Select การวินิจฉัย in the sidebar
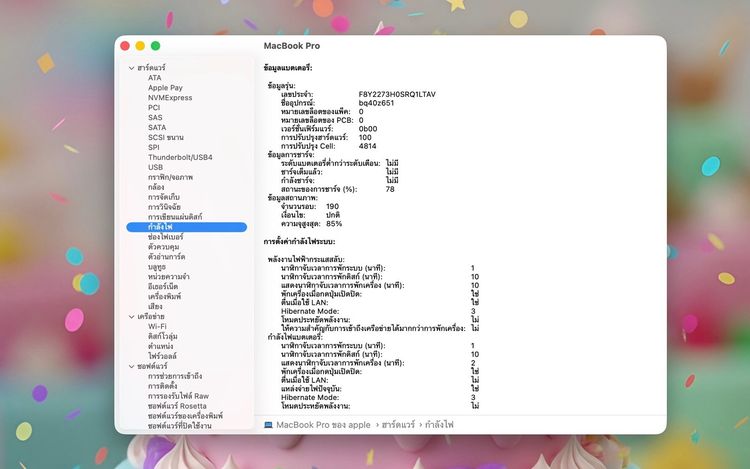This screenshot has height=469, width=750. pyautogui.click(x=164, y=207)
